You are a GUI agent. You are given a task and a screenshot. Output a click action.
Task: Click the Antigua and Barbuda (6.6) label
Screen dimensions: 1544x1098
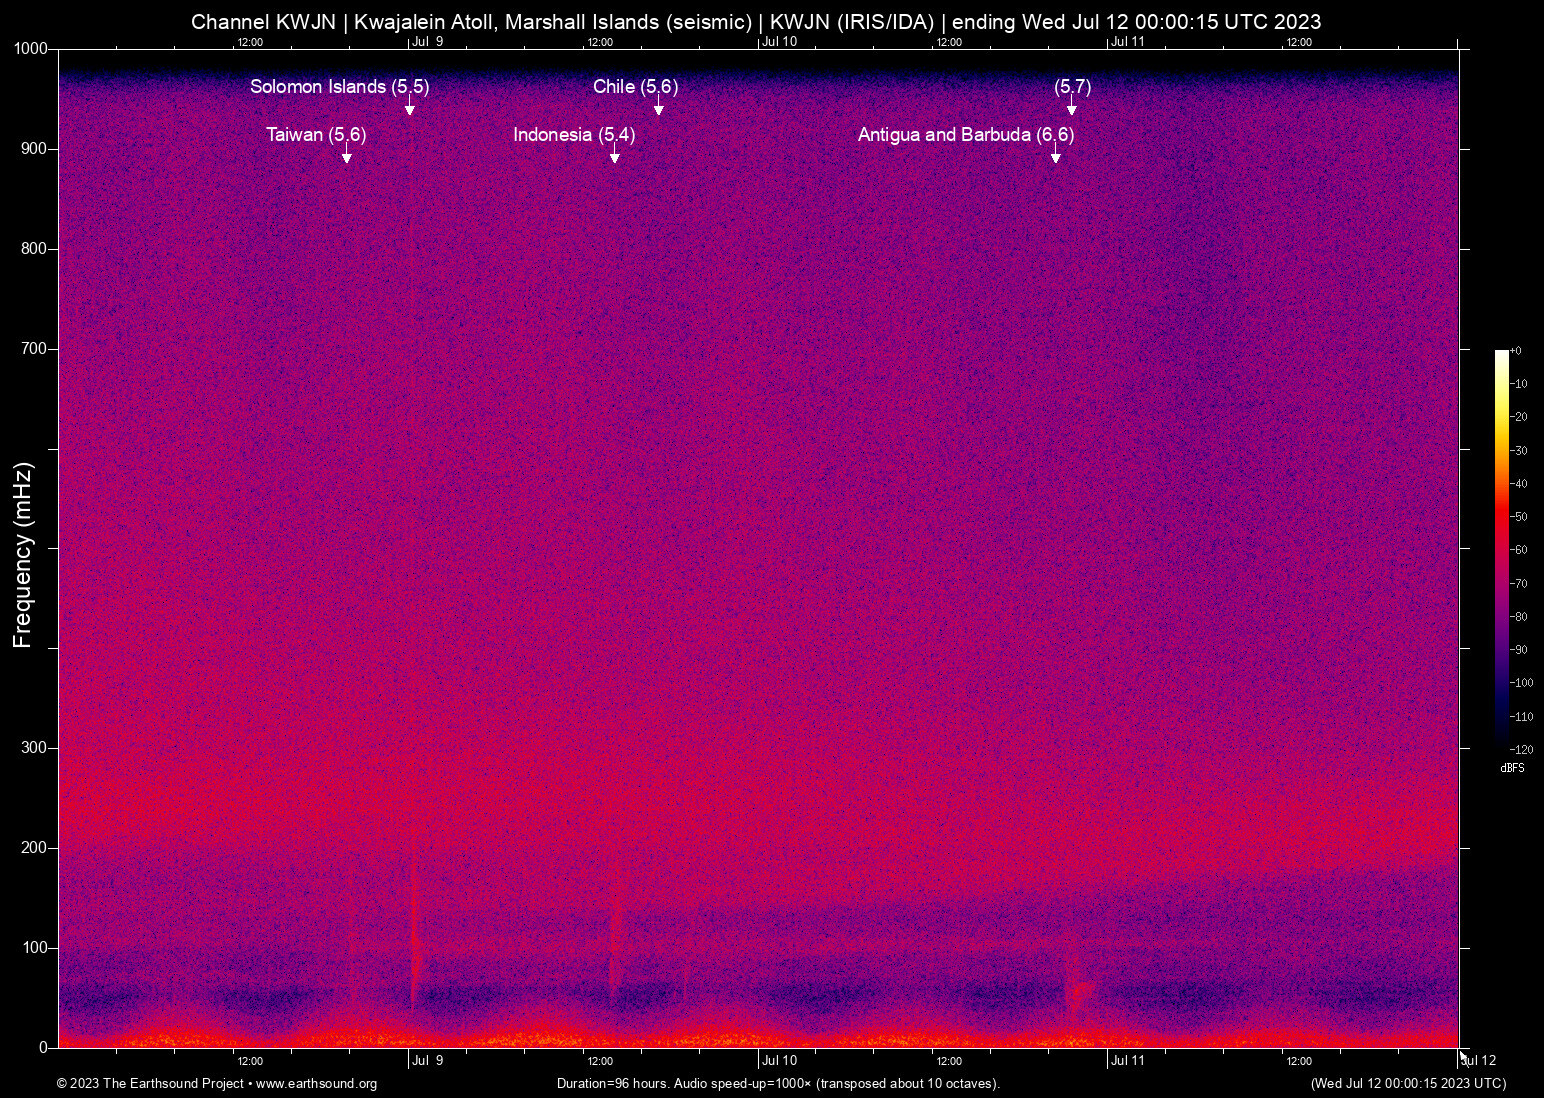966,135
